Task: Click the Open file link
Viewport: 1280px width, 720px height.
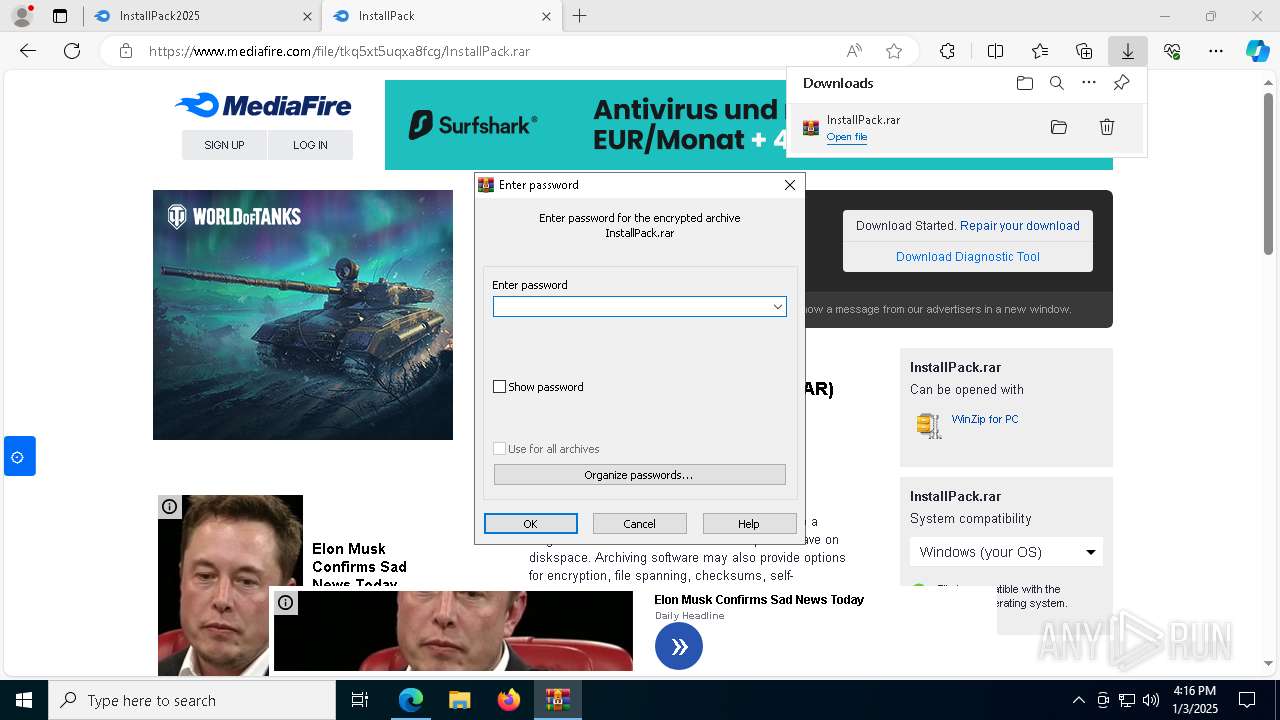Action: coord(847,137)
